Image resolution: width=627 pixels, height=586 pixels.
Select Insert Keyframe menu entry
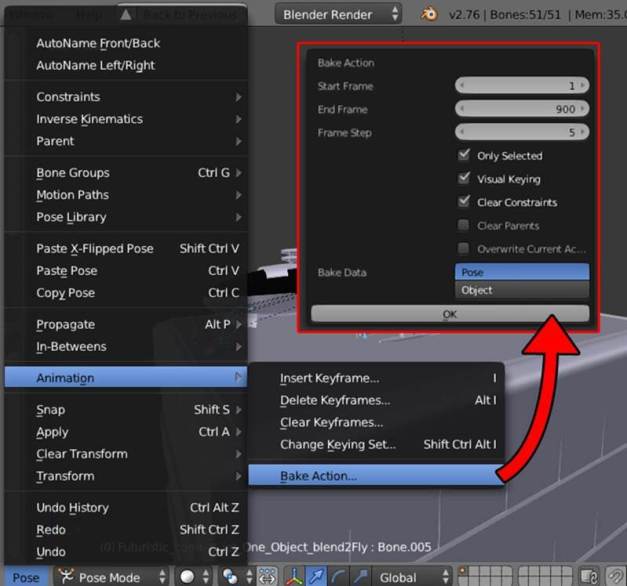click(x=376, y=378)
